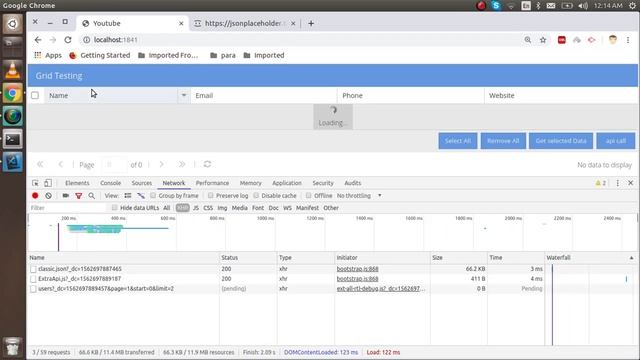Toggle the network filter funnel icon
The height and width of the screenshot is (360, 640).
[79, 196]
